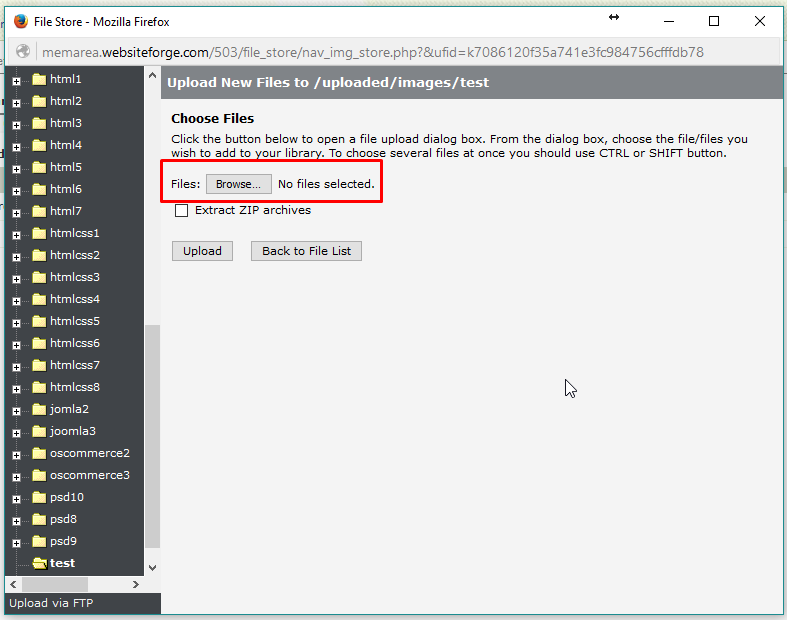The image size is (787, 620).
Task: Click tree vertical scrollbar up arrow
Action: point(153,76)
